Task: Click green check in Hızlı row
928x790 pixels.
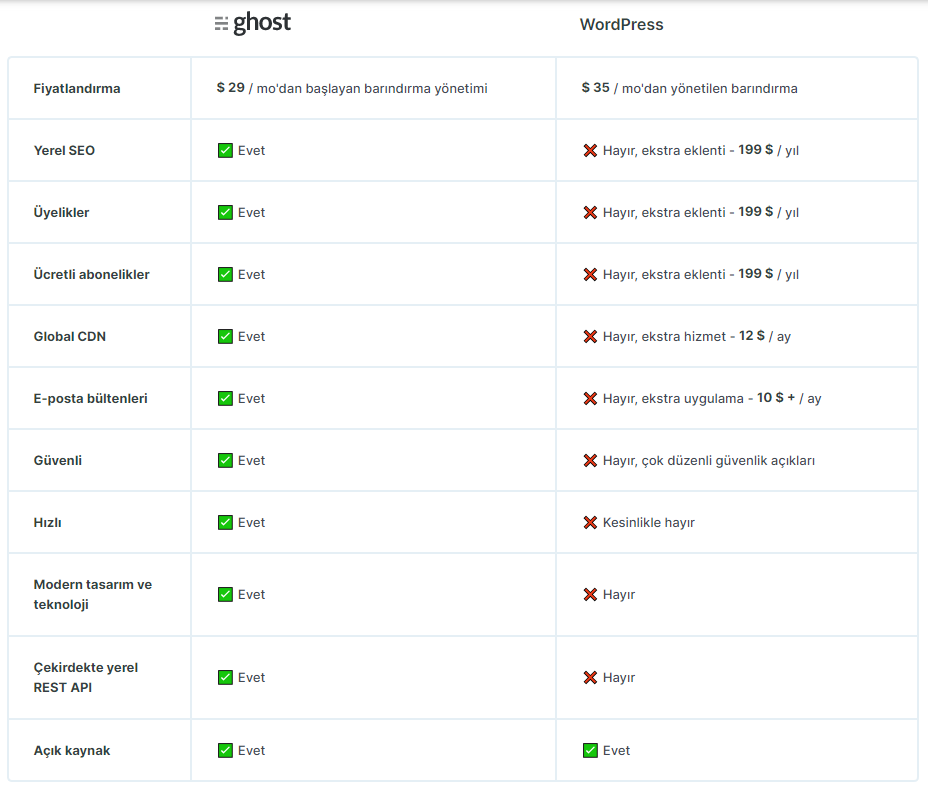Action: [x=225, y=523]
